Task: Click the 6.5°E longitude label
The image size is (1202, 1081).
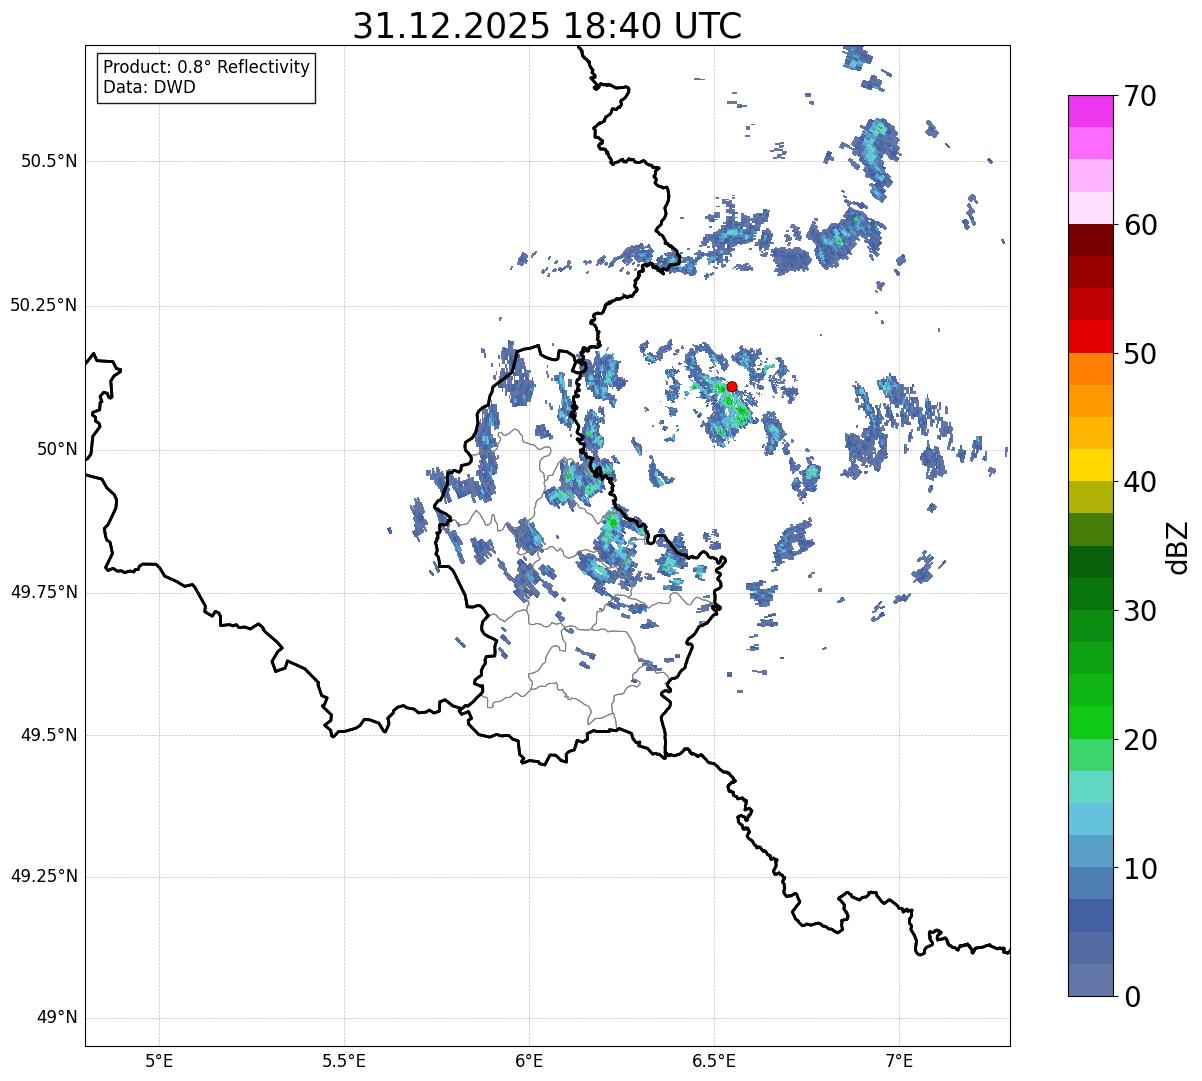Action: click(714, 1061)
